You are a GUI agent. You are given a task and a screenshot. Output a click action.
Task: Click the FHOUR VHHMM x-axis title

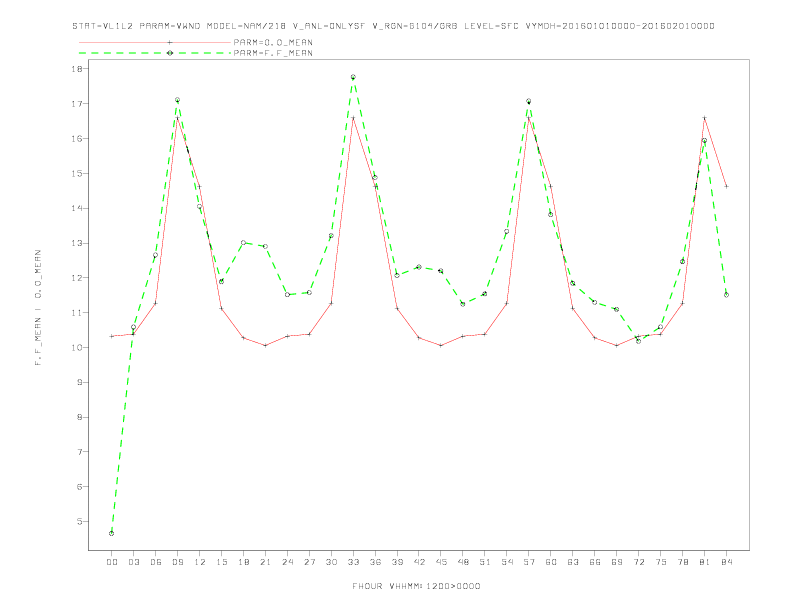(416, 586)
